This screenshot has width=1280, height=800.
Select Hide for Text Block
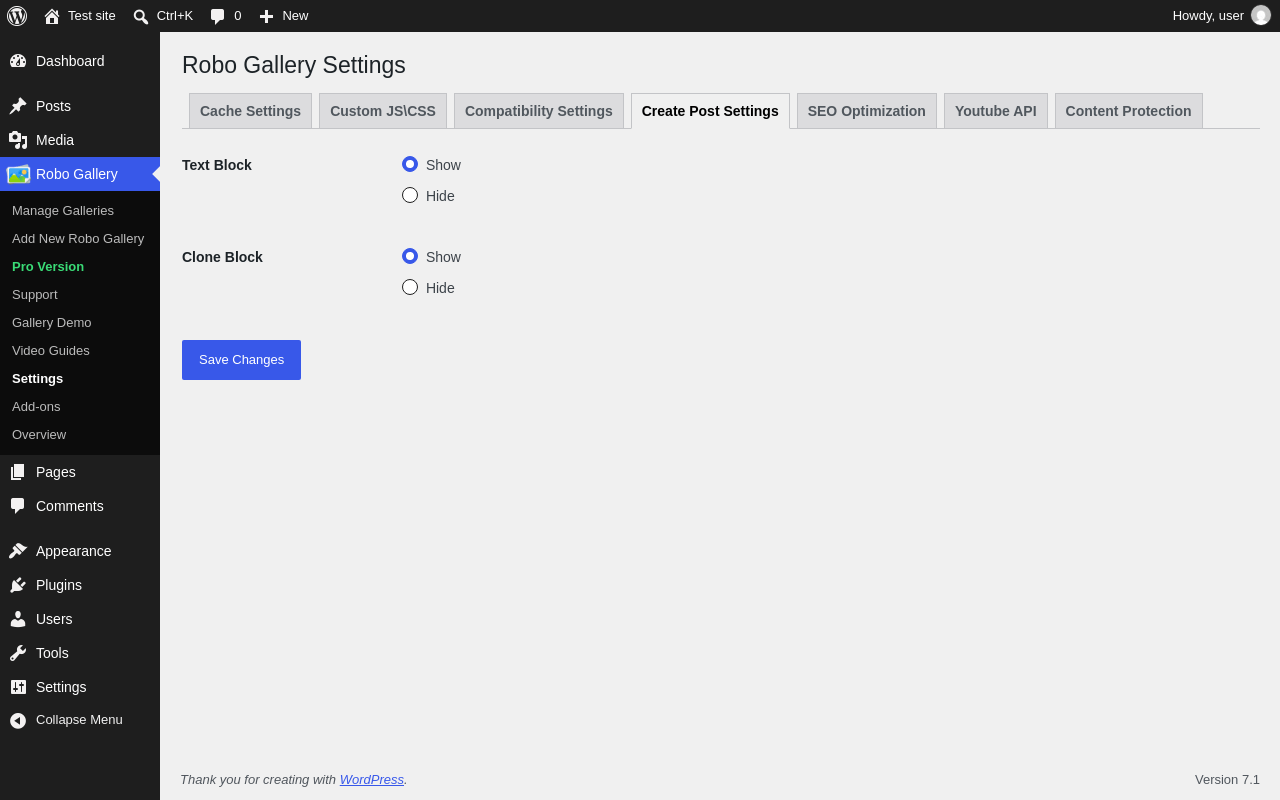pos(410,195)
